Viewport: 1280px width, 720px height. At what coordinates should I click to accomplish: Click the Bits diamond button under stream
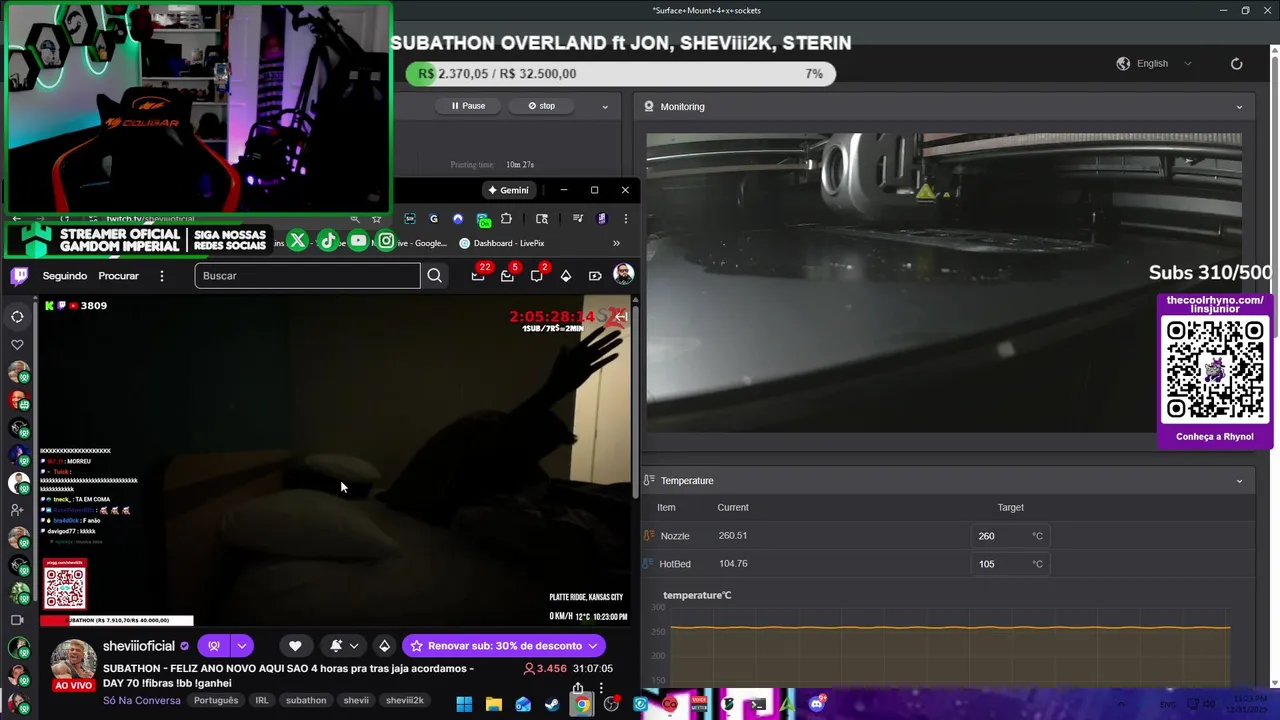[x=384, y=646]
